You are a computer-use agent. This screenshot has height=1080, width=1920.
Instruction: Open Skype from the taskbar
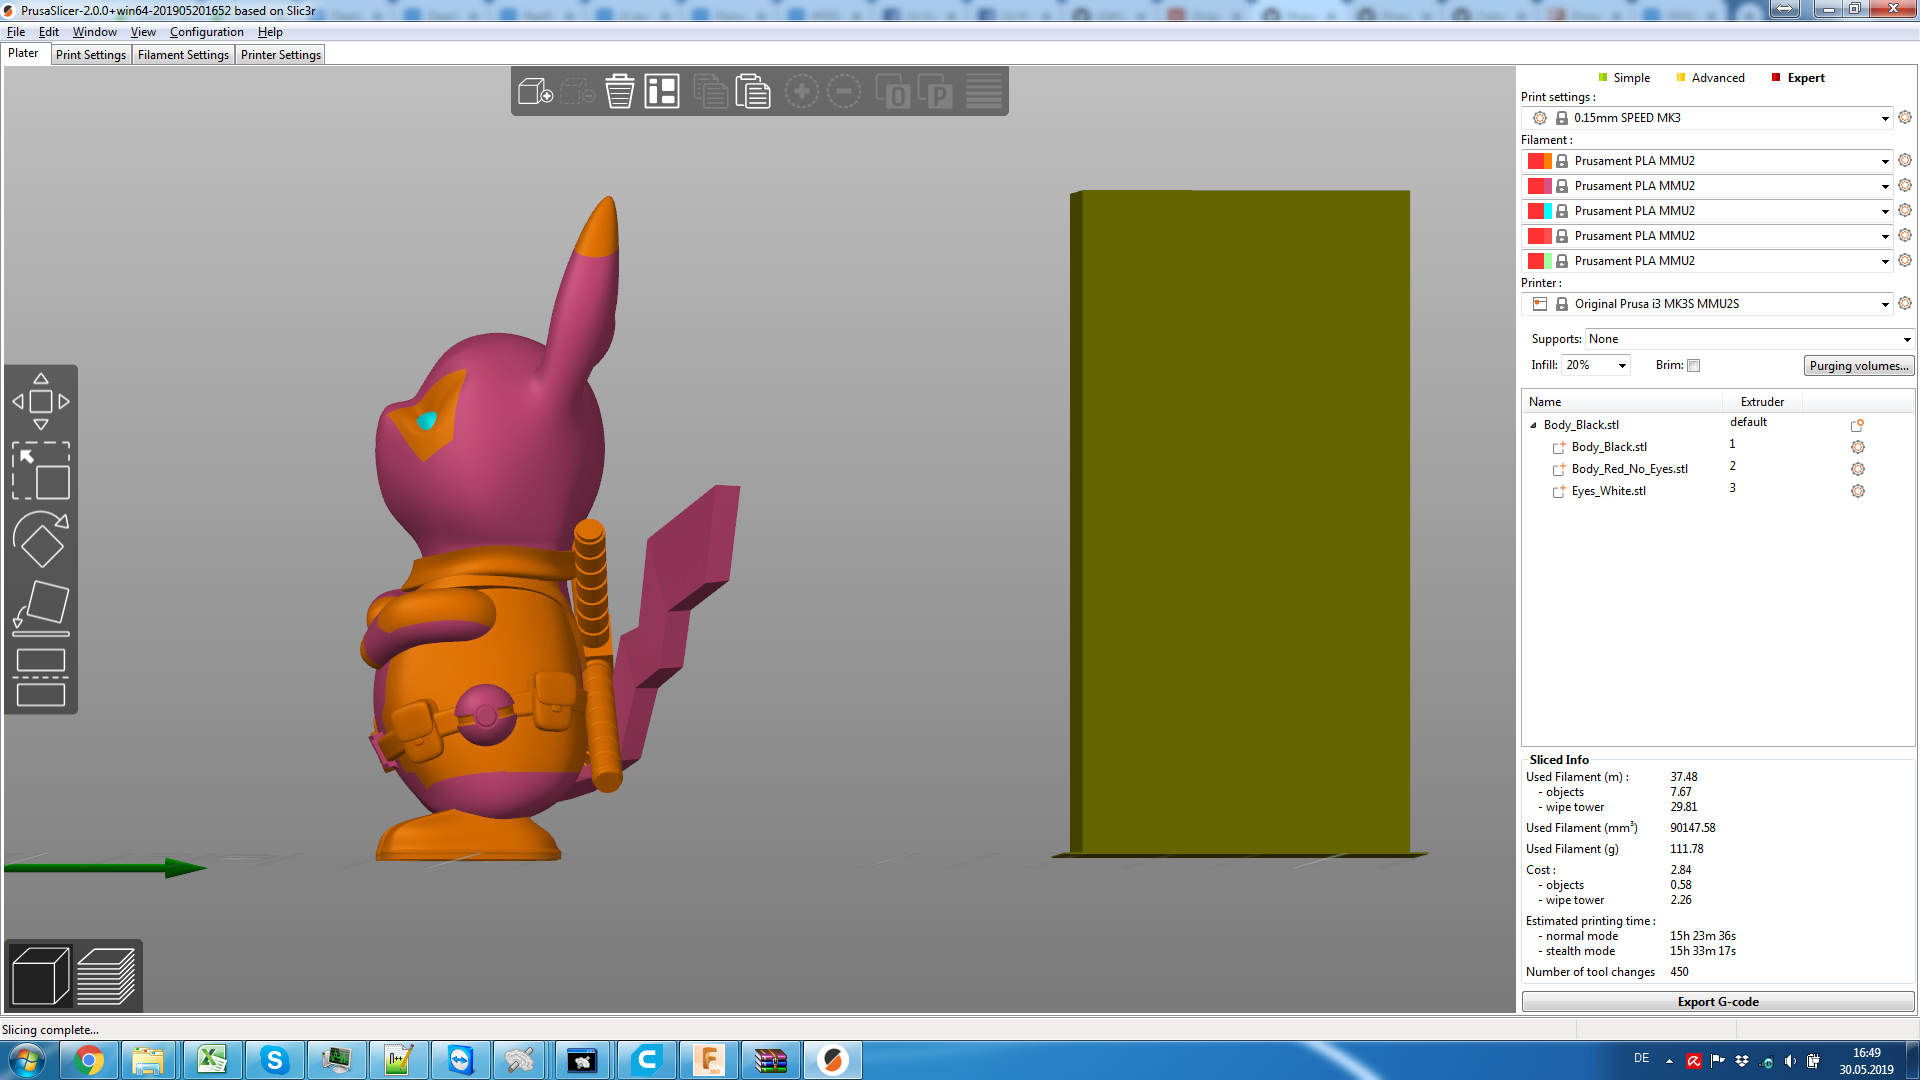click(x=274, y=1060)
